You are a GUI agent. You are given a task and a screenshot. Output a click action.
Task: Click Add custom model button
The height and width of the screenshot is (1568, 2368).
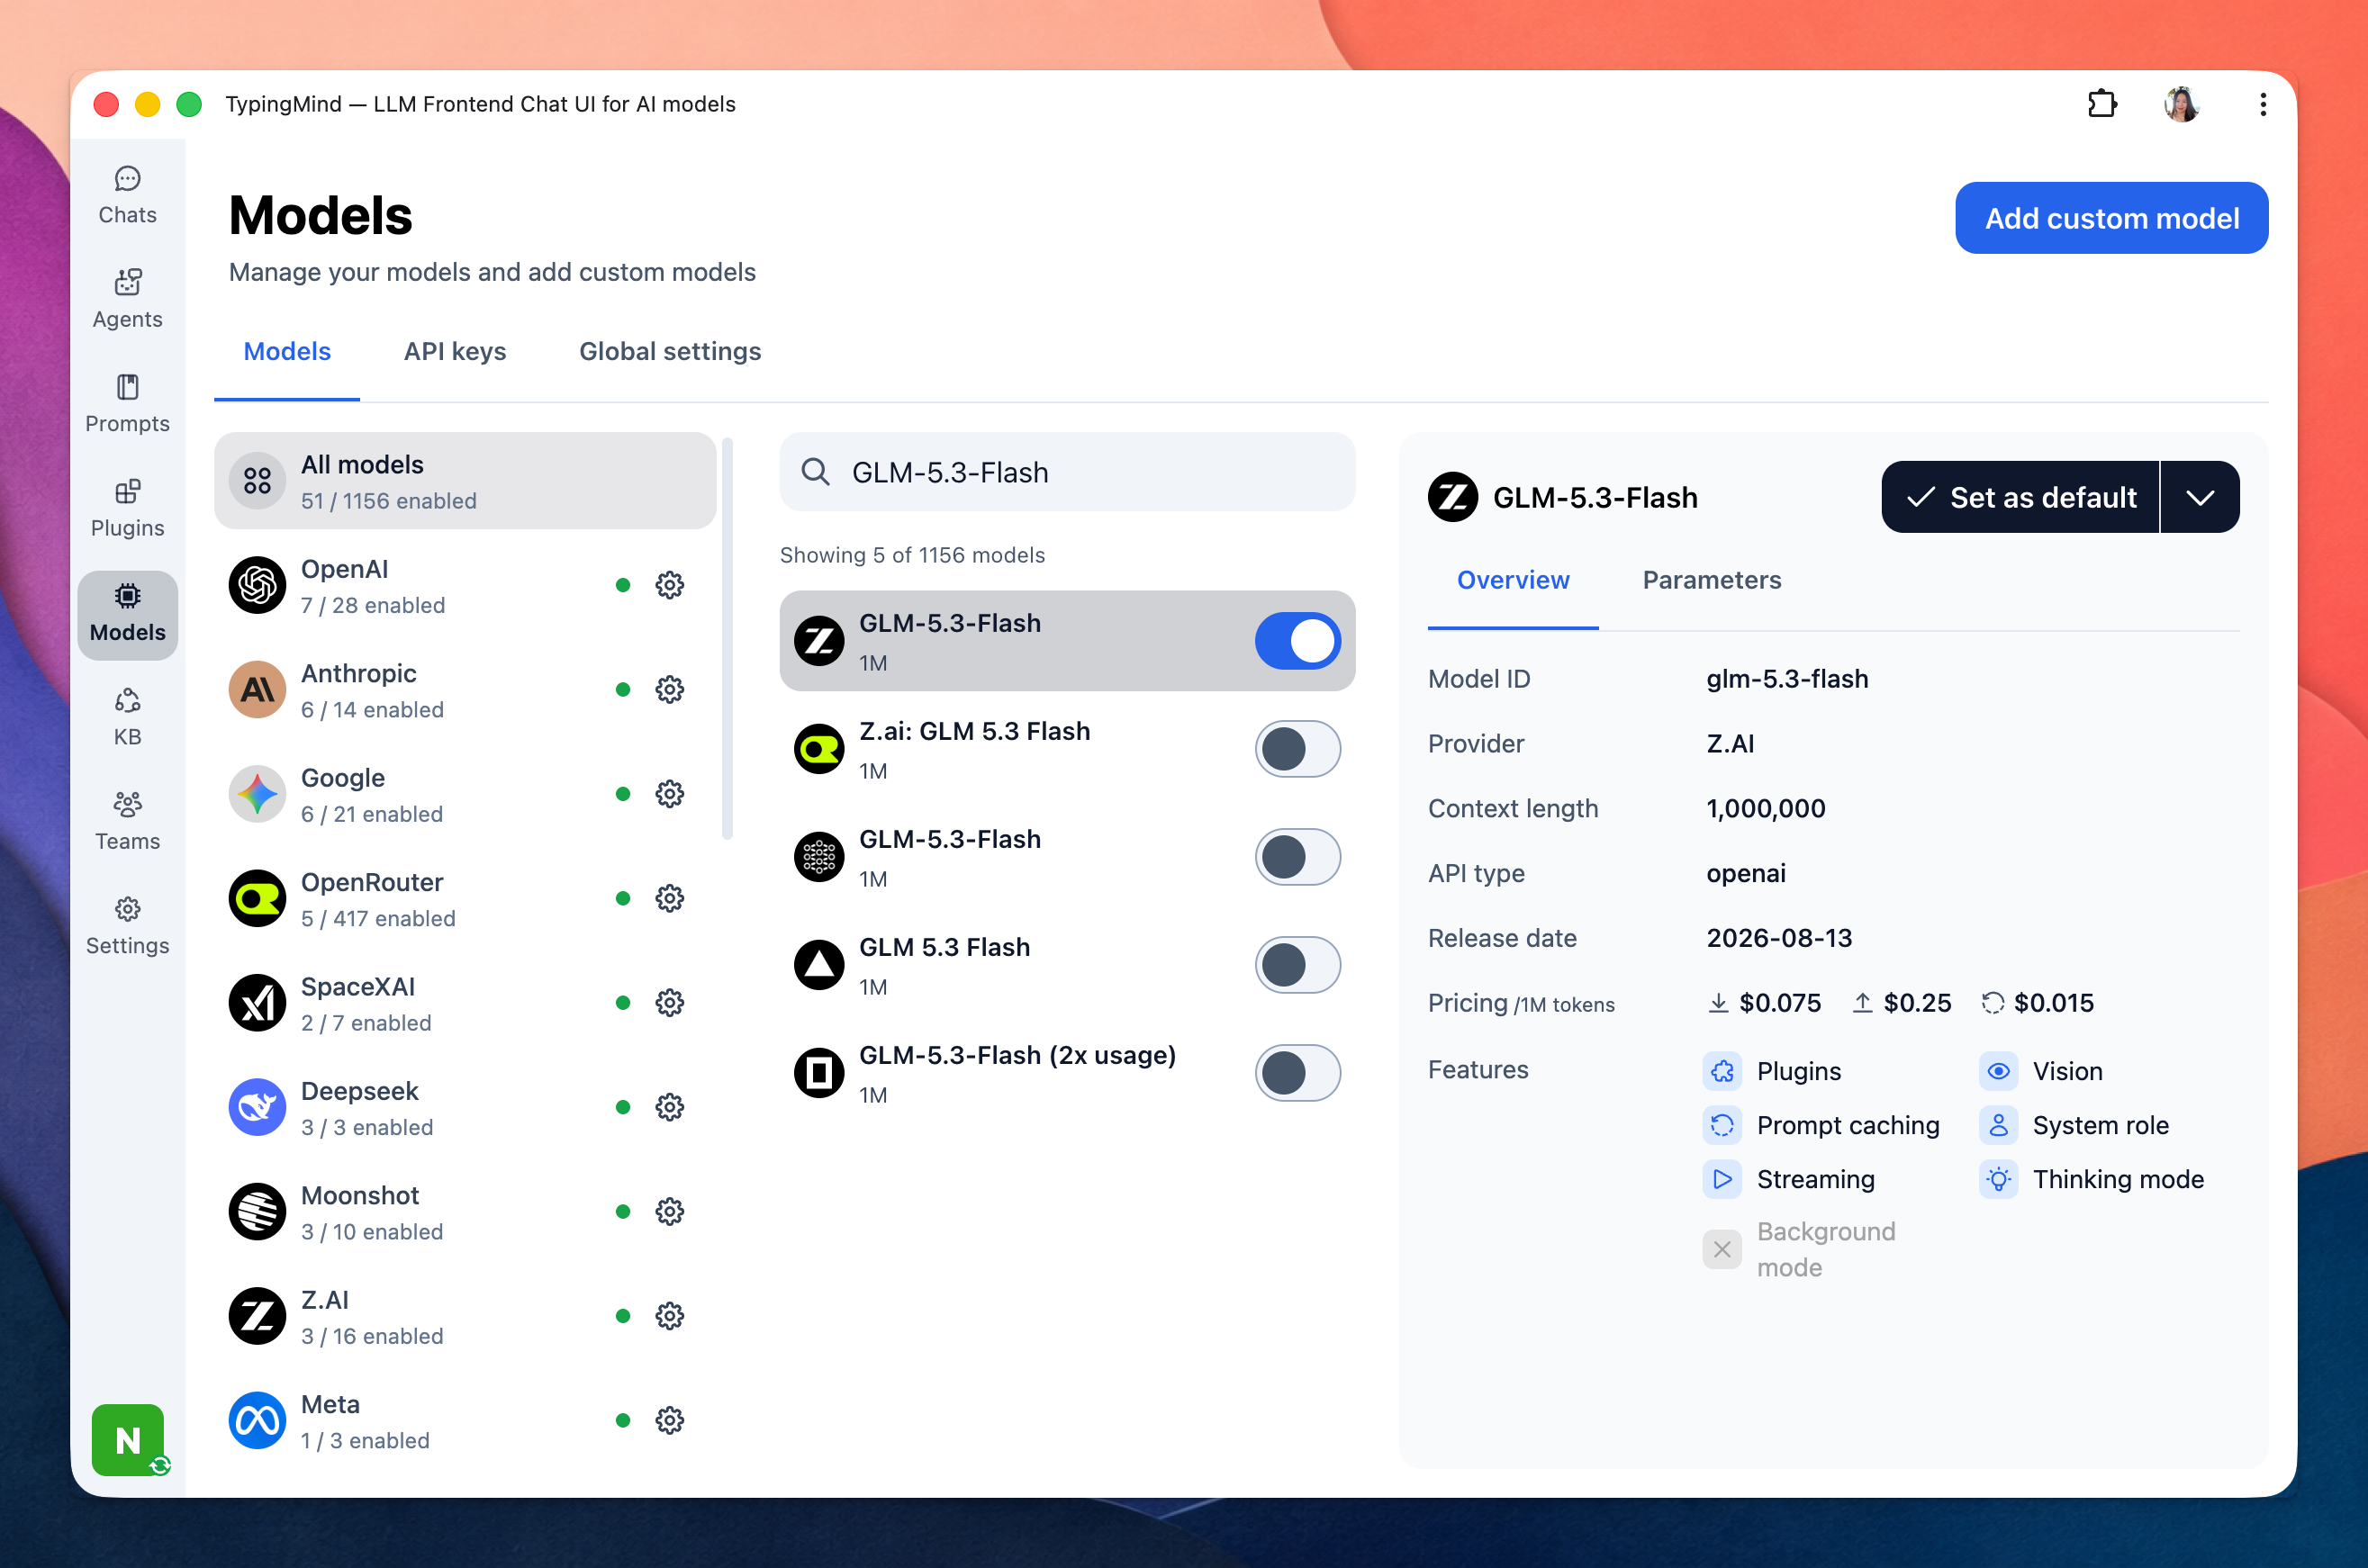point(2111,218)
